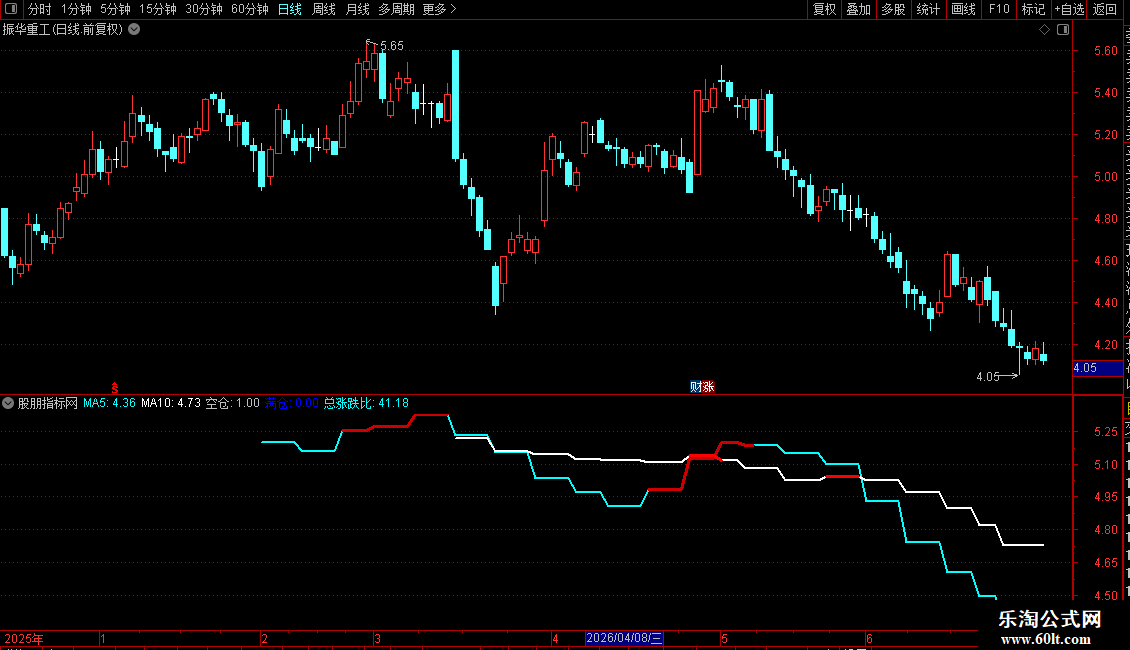Viewport: 1130px width, 650px height.
Task: Click the 返回 back button
Action: coord(1104,9)
